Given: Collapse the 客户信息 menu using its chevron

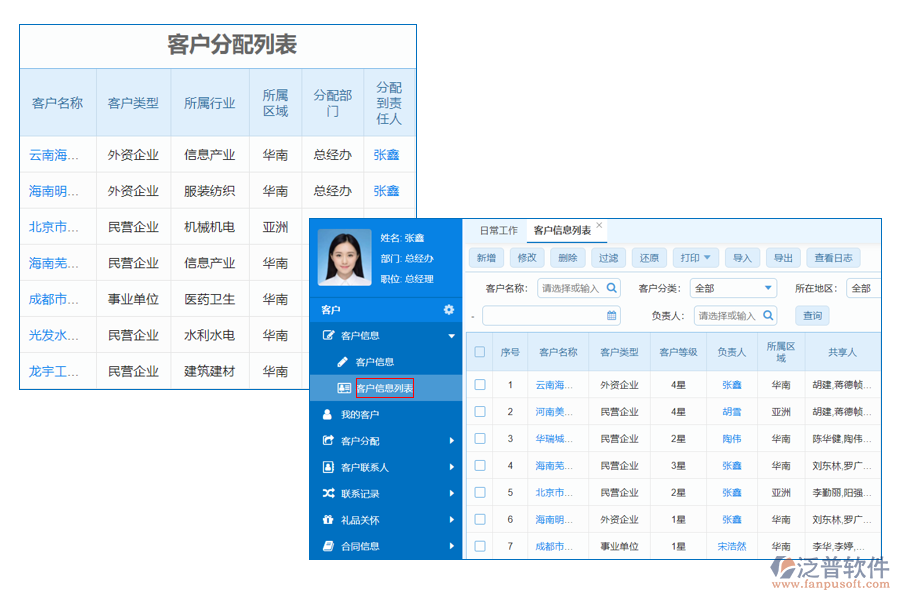Looking at the screenshot, I should pyautogui.click(x=453, y=335).
